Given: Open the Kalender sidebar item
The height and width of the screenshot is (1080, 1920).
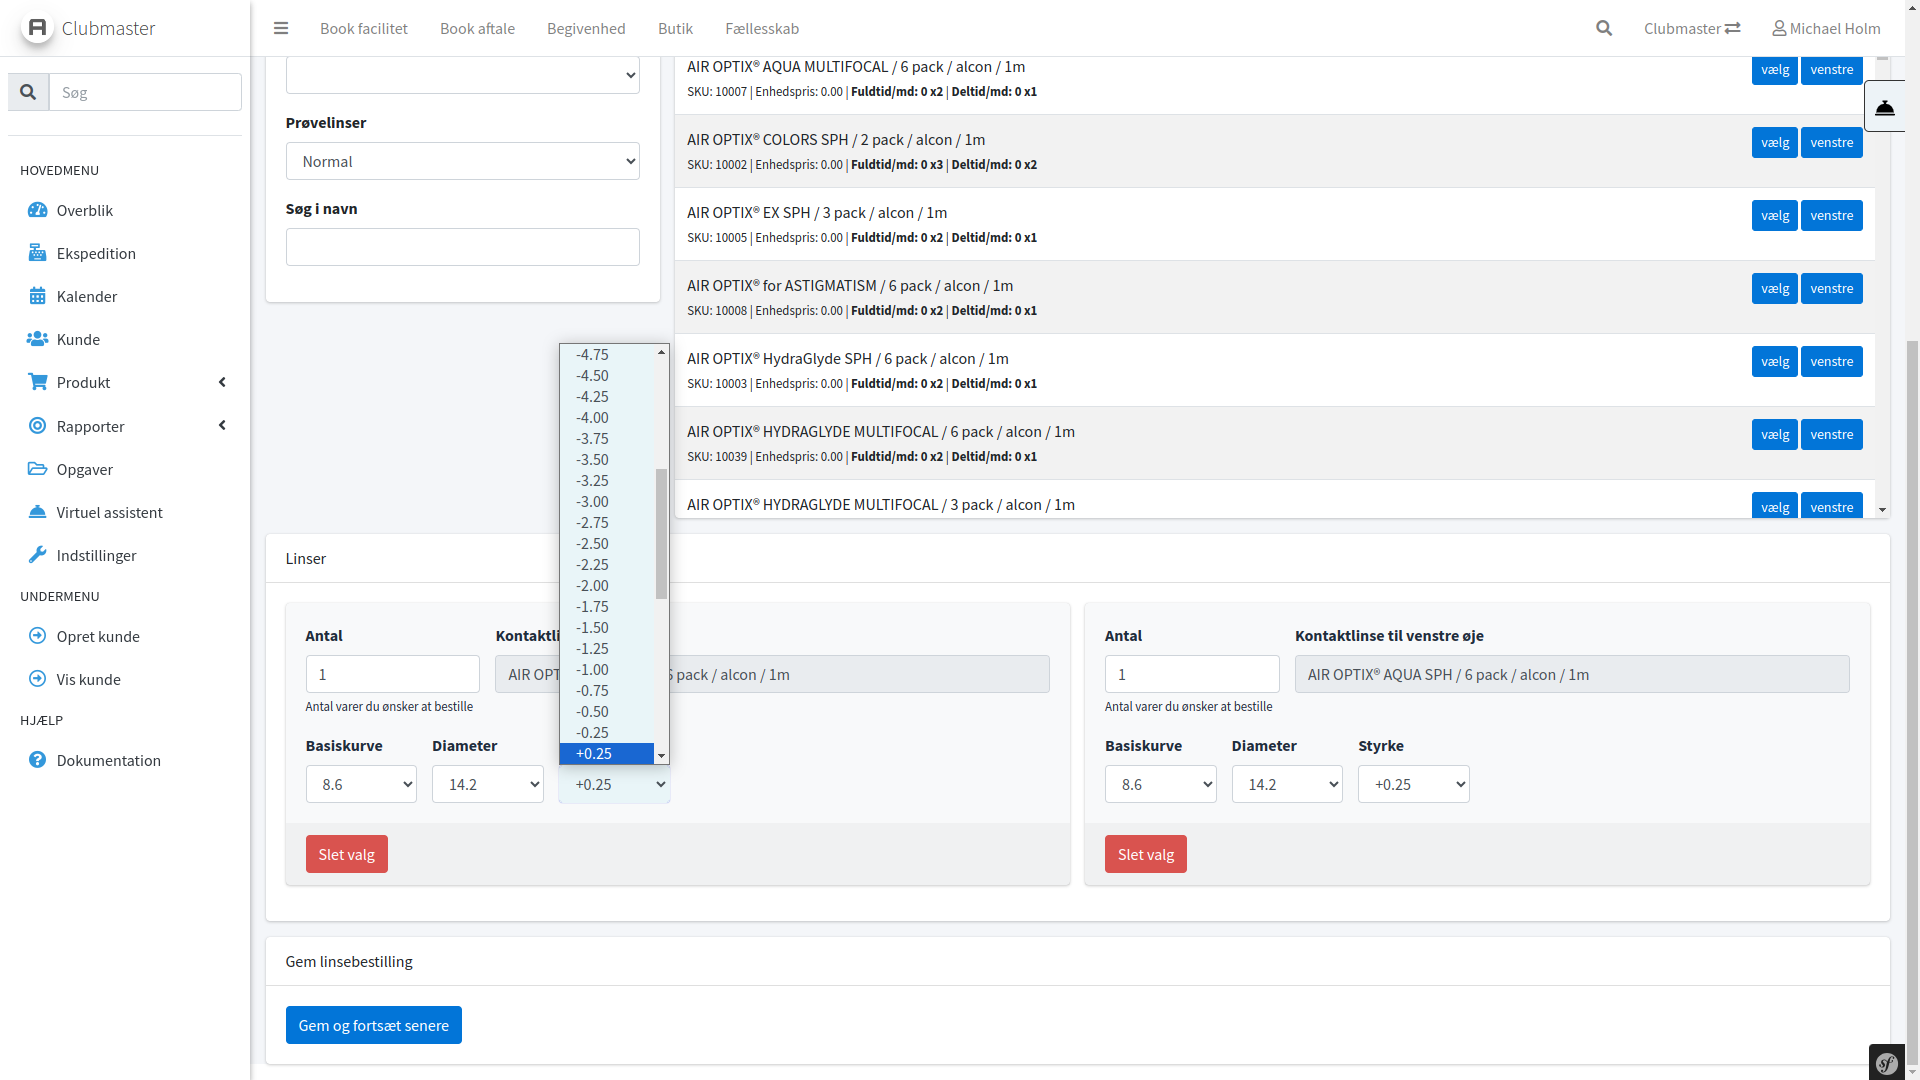Looking at the screenshot, I should click(x=86, y=296).
